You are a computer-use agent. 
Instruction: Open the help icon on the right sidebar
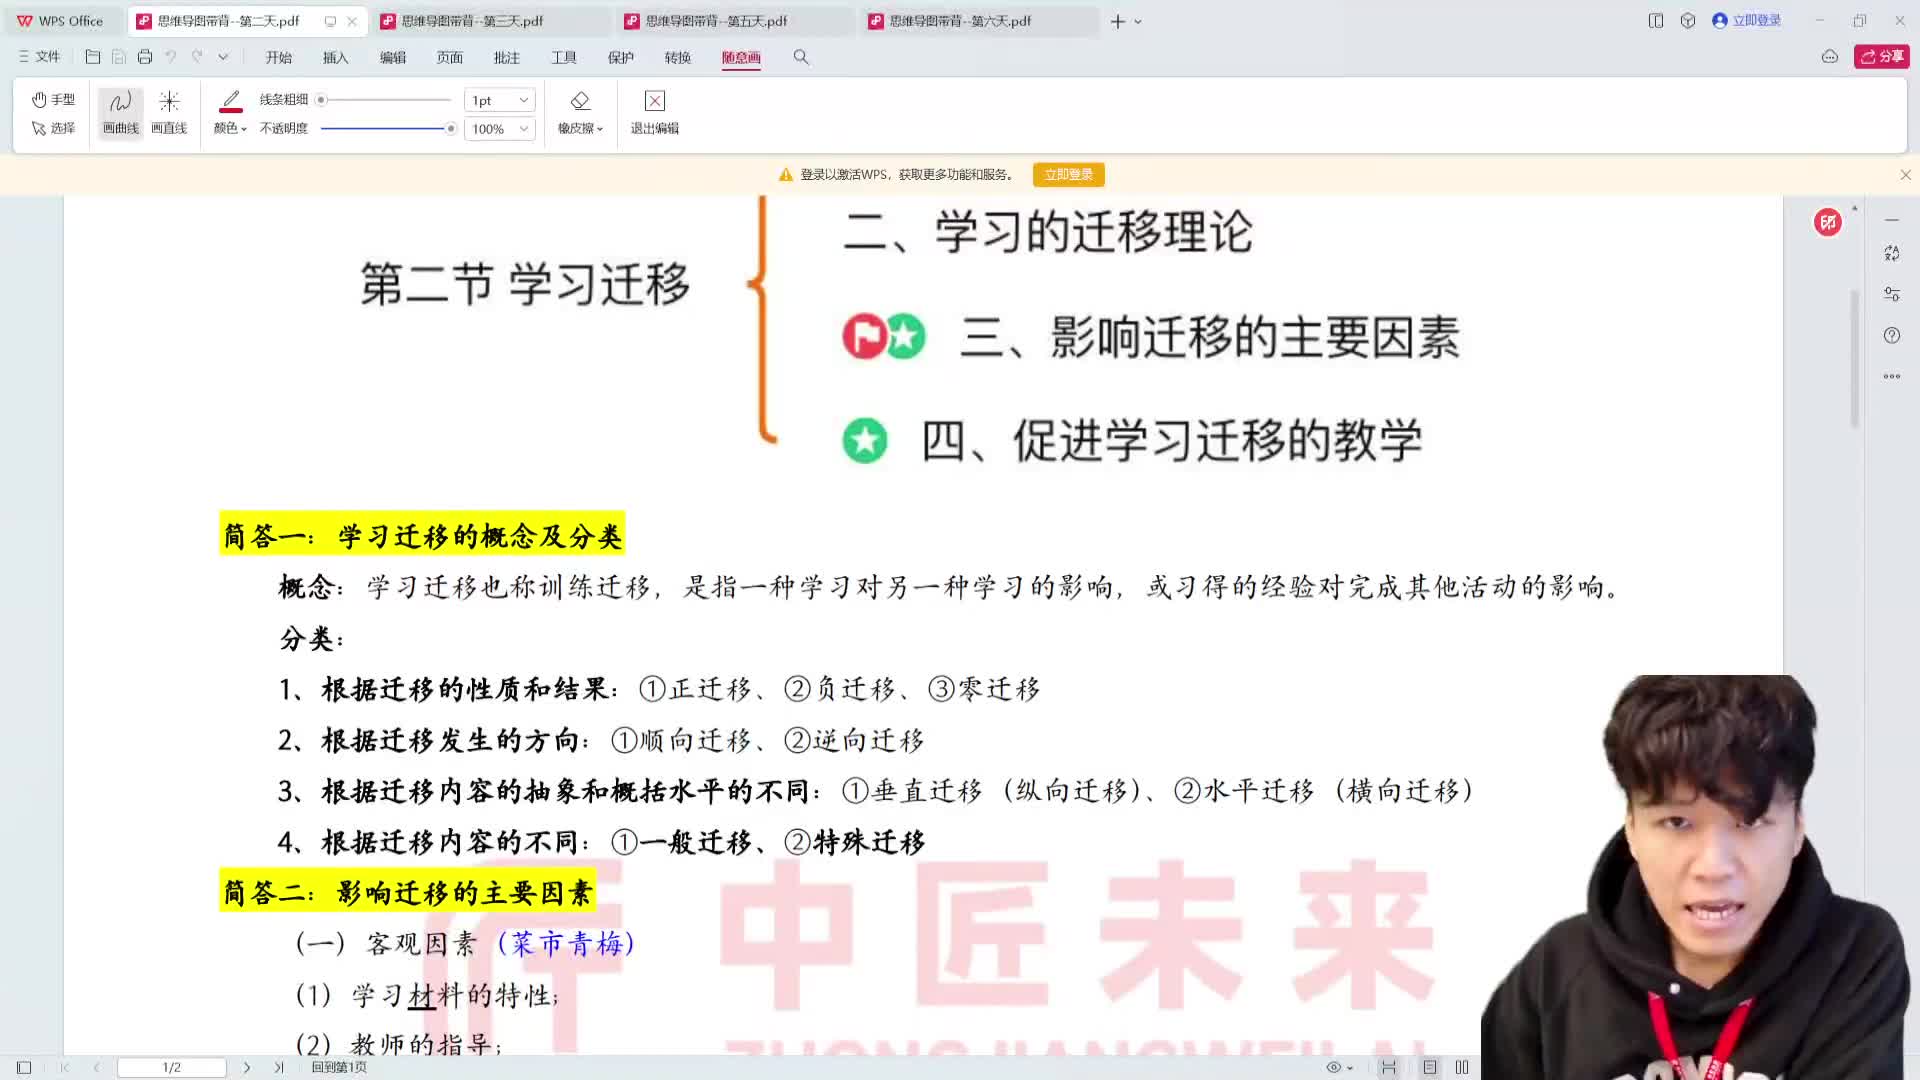point(1891,335)
